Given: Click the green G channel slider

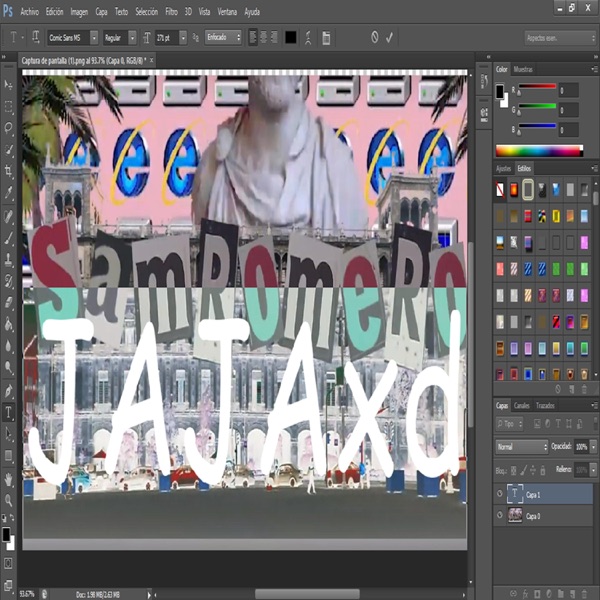Looking at the screenshot, I should point(536,106).
